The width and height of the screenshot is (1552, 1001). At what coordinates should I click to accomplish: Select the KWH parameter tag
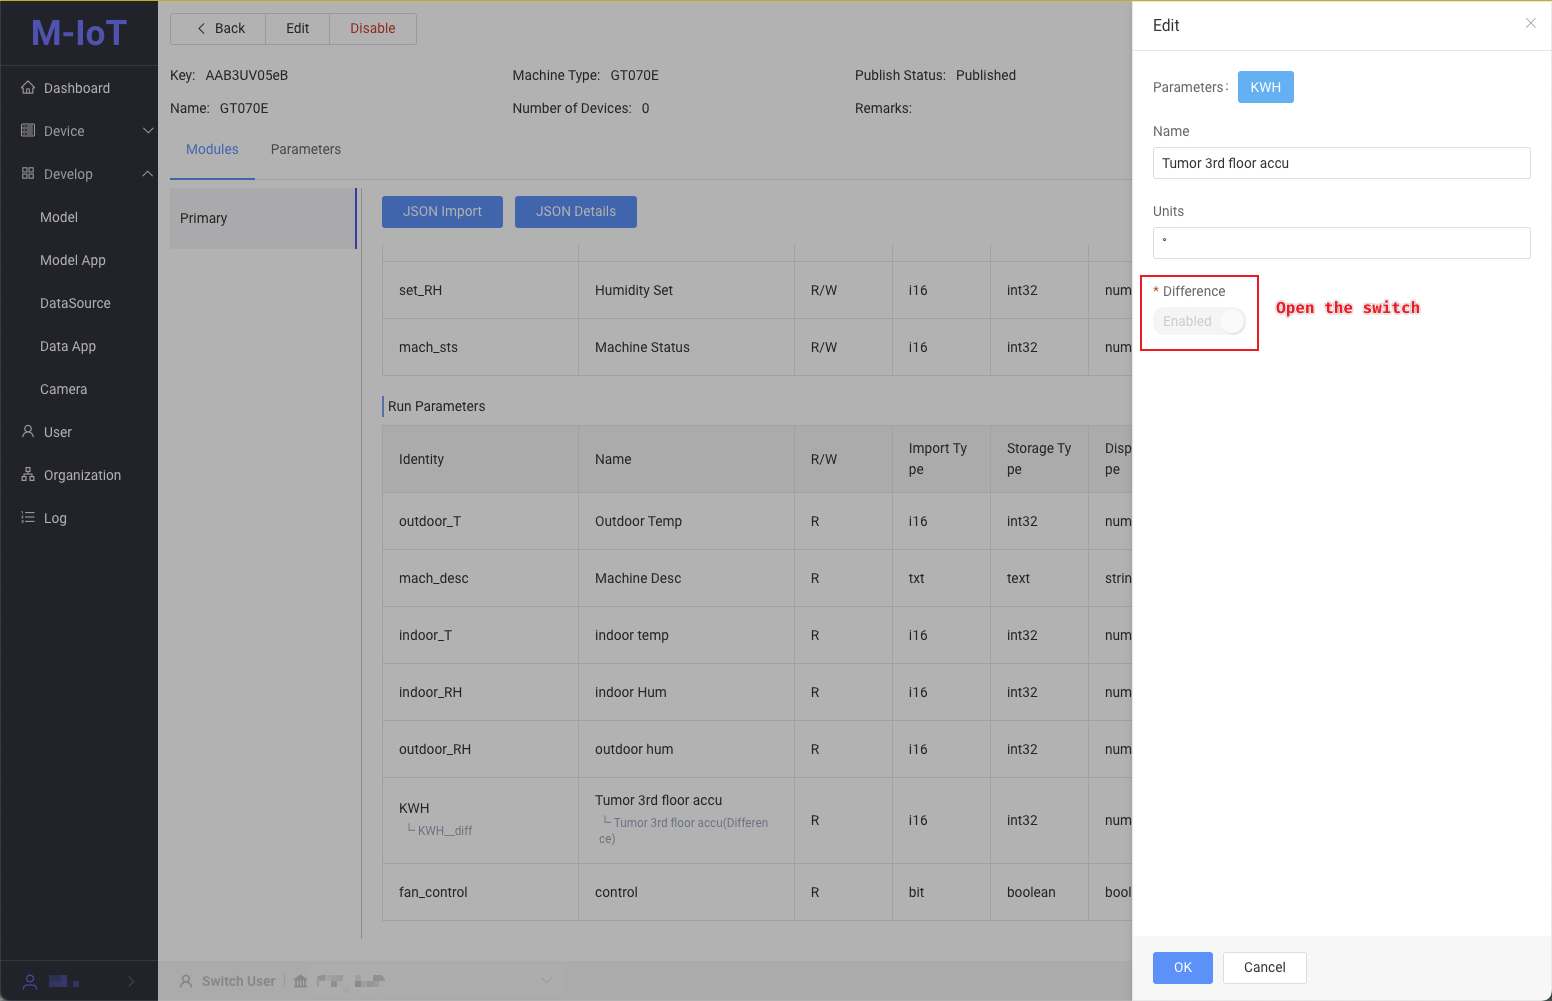pos(1265,87)
